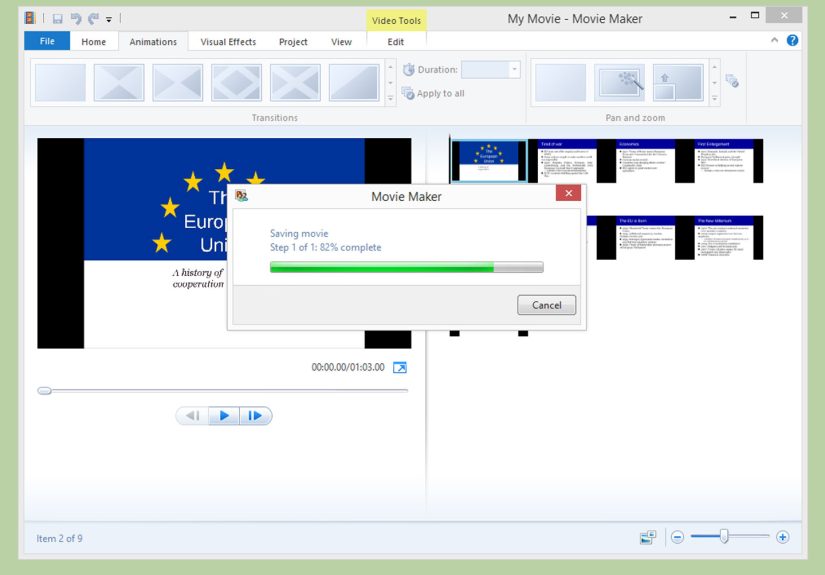Select the Economies slide clip
Screen dimensions: 825x575
click(645, 161)
